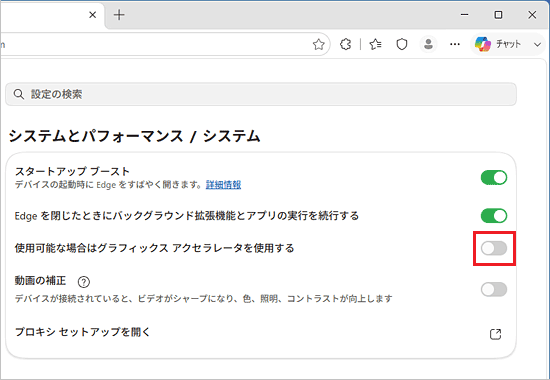This screenshot has height=380, width=550.
Task: Open Settings and more ellipsis menu
Action: 455,44
